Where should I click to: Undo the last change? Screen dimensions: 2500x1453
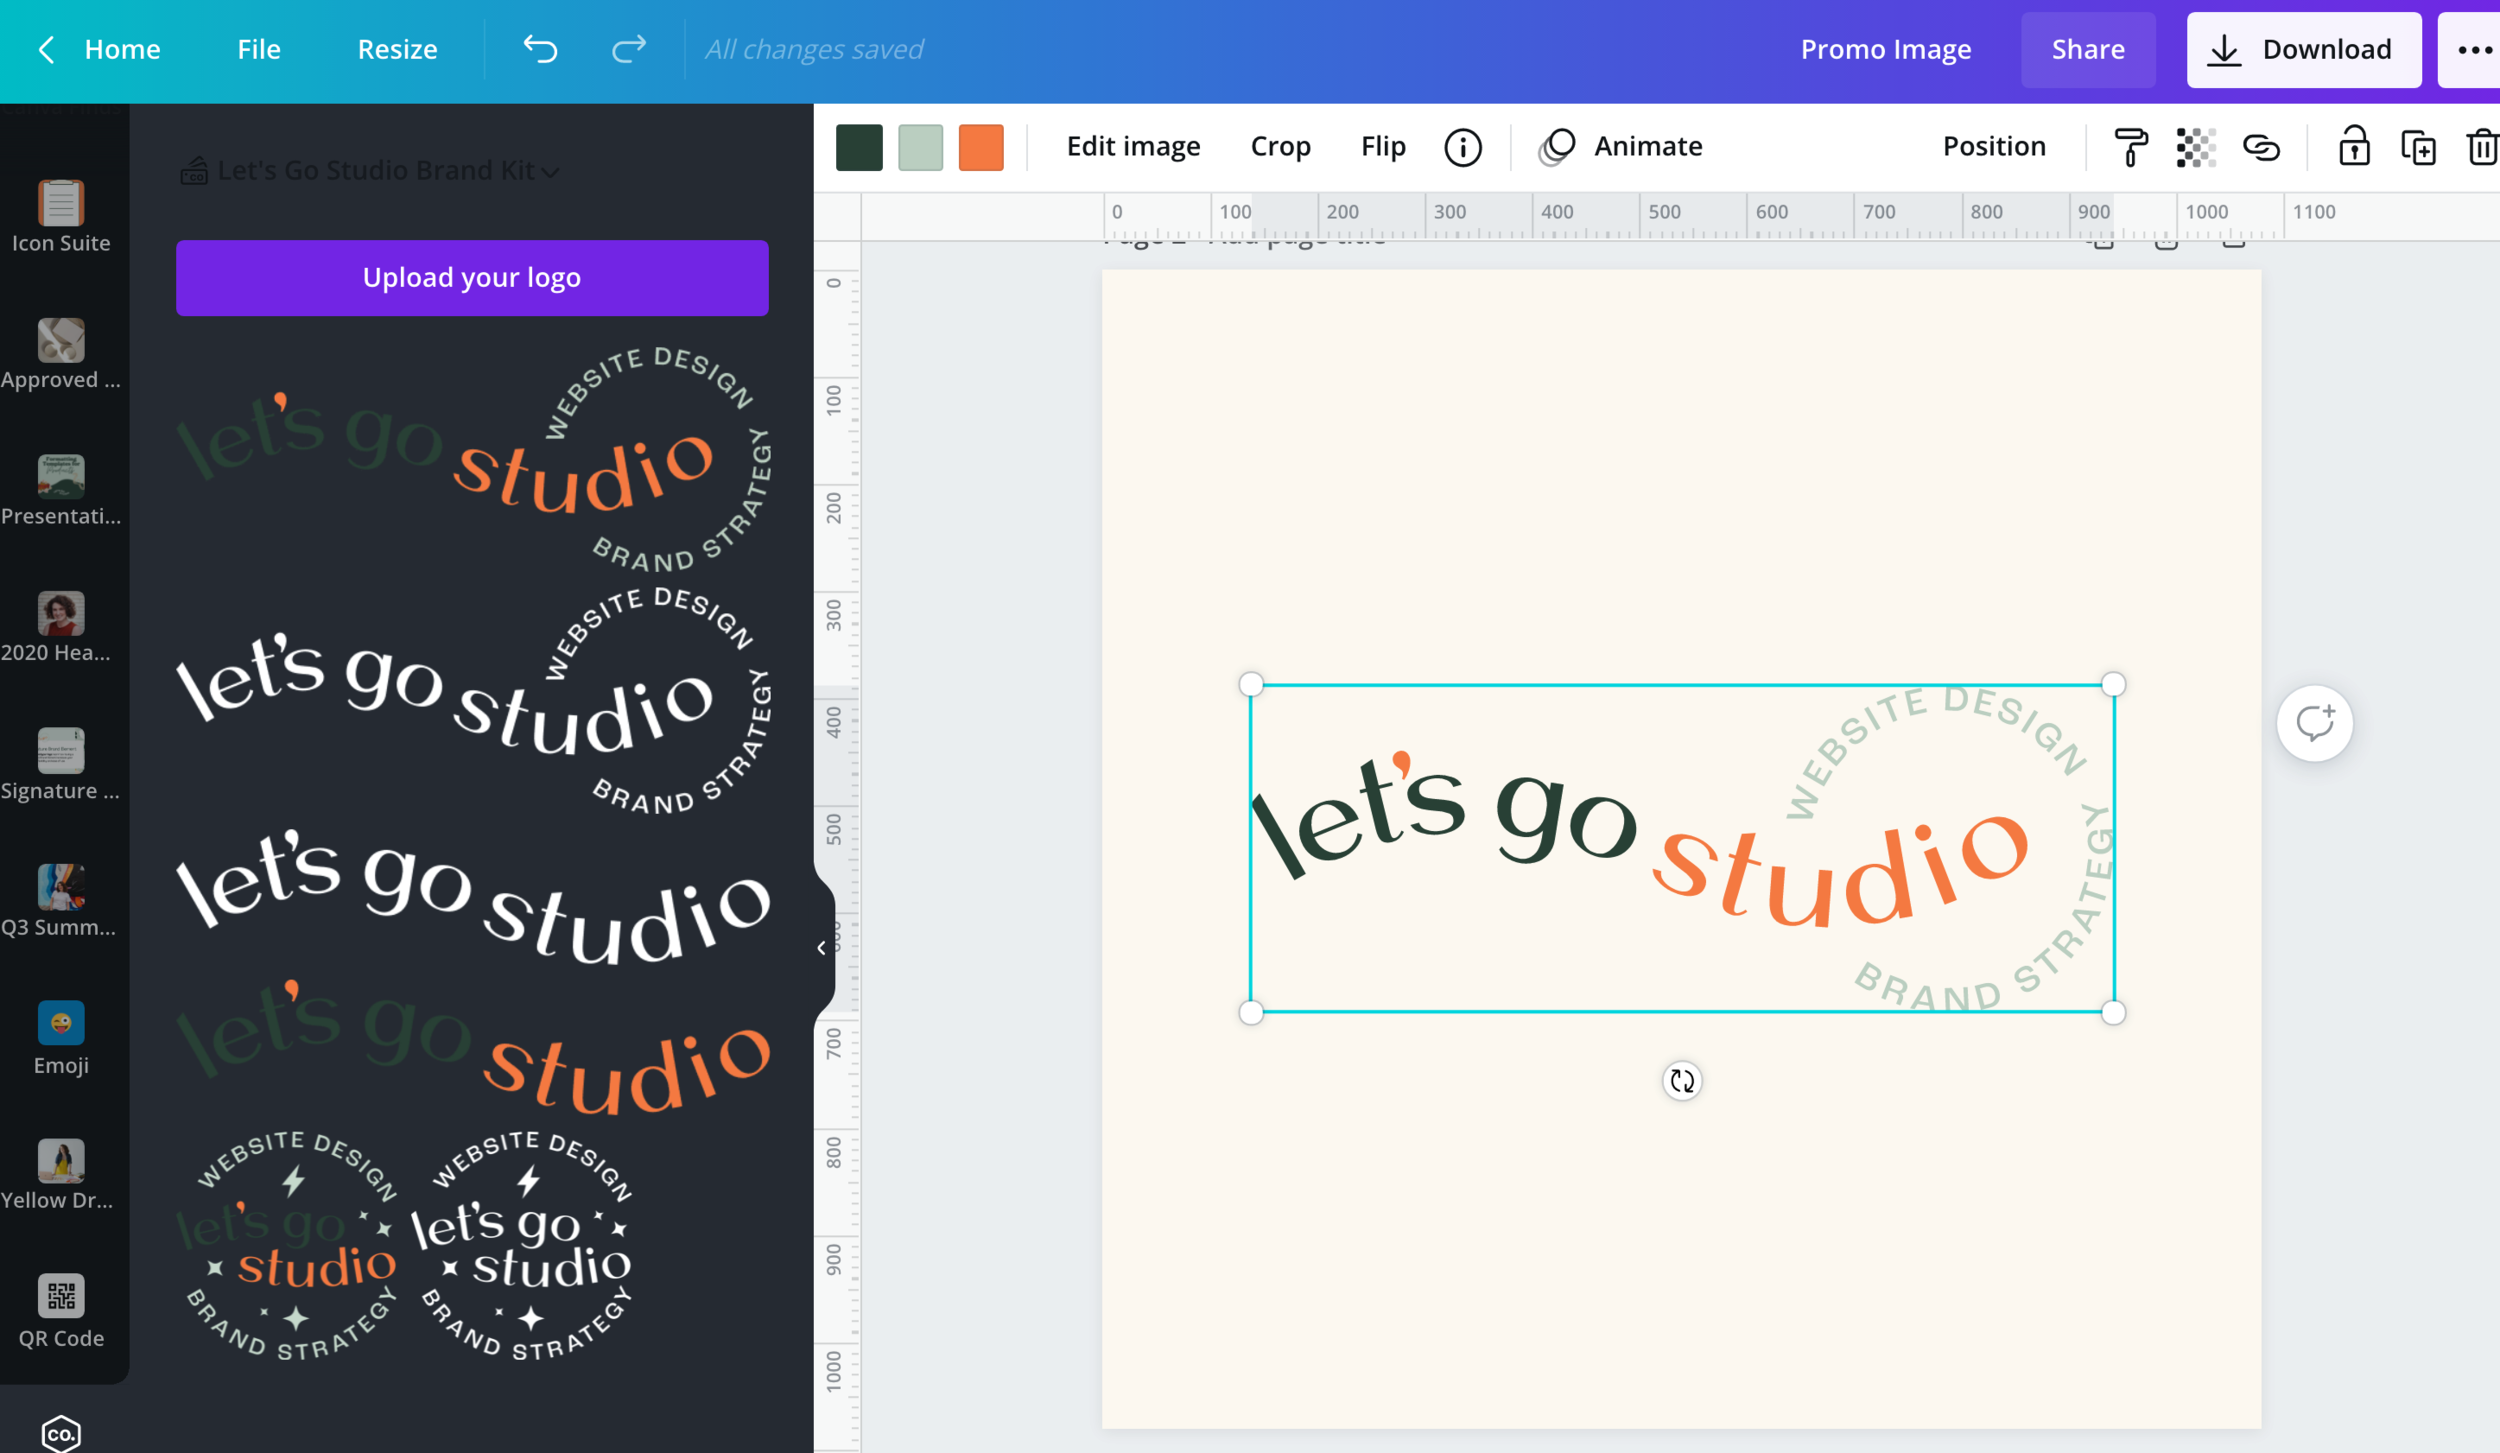(x=539, y=49)
